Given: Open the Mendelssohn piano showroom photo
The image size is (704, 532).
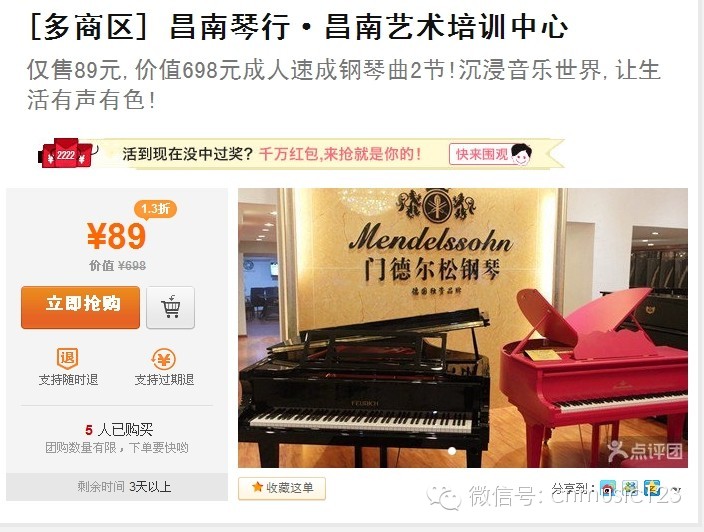Looking at the screenshot, I should coord(463,328).
